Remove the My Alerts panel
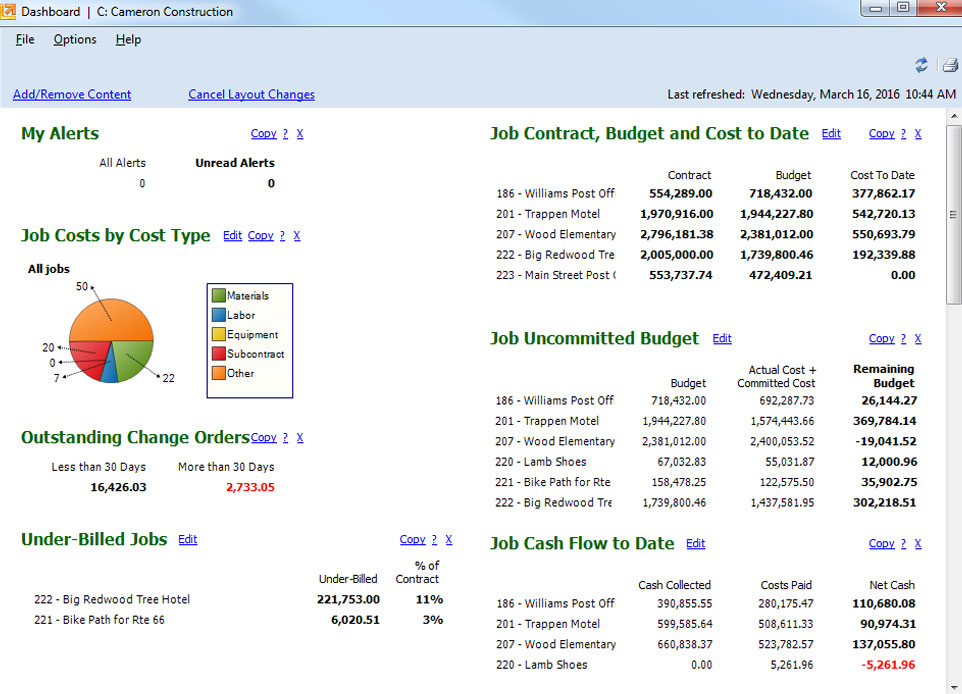 pos(300,133)
